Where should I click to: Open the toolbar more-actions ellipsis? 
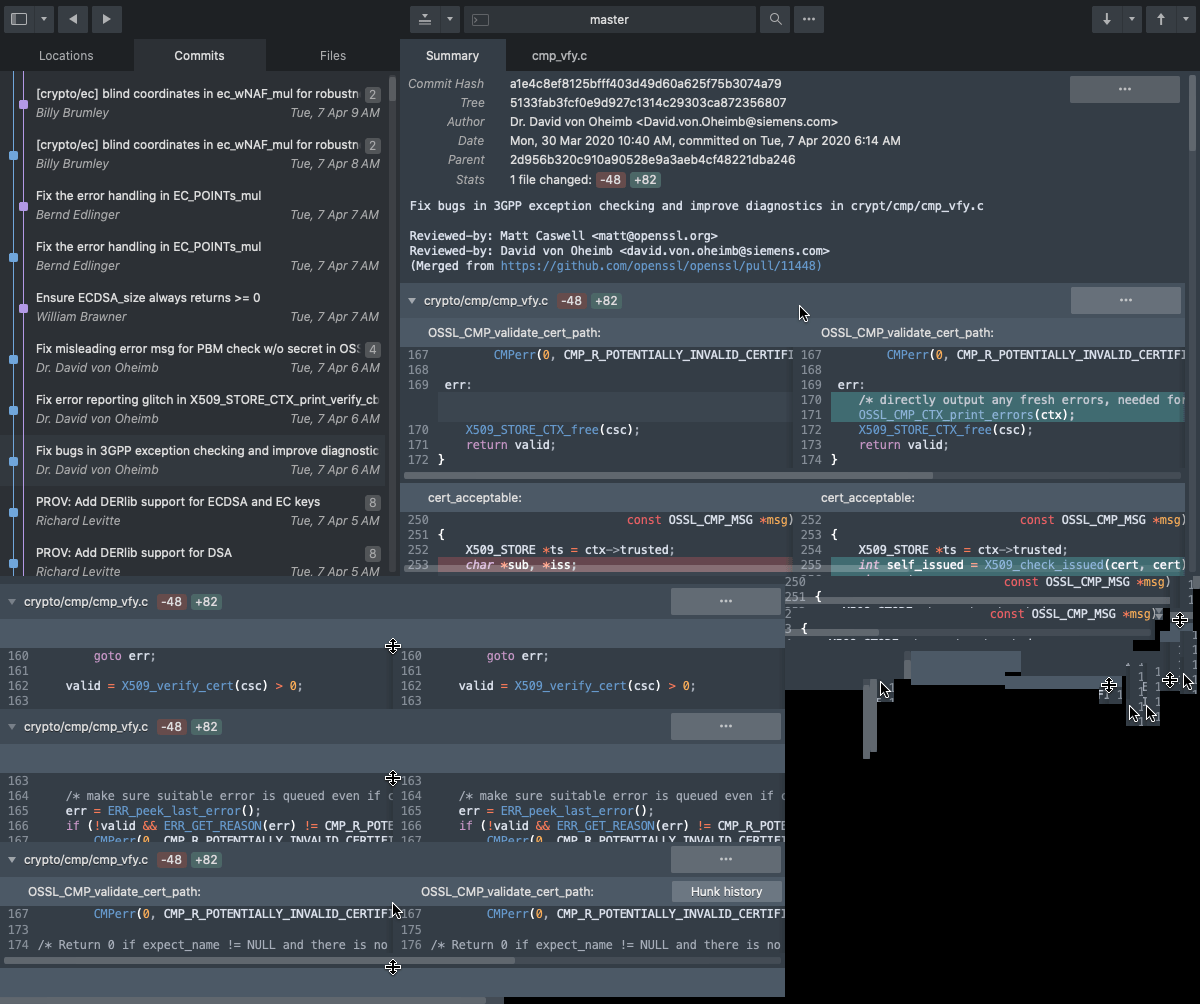(809, 19)
